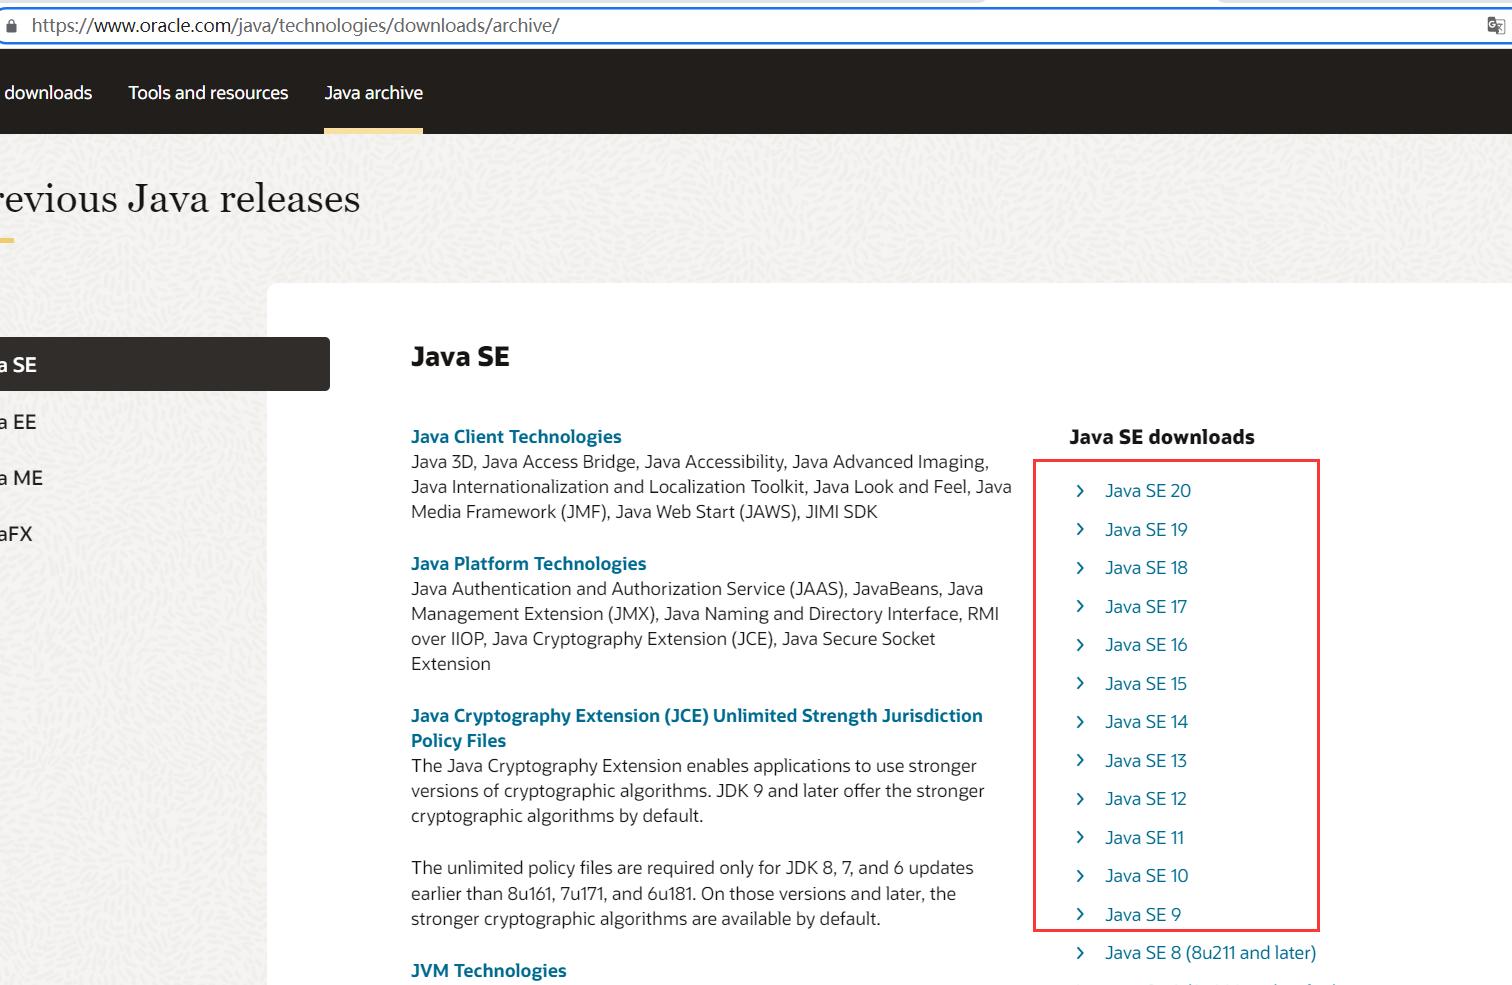The height and width of the screenshot is (985, 1512).
Task: Click the browser address bar URL field
Action: [700, 26]
